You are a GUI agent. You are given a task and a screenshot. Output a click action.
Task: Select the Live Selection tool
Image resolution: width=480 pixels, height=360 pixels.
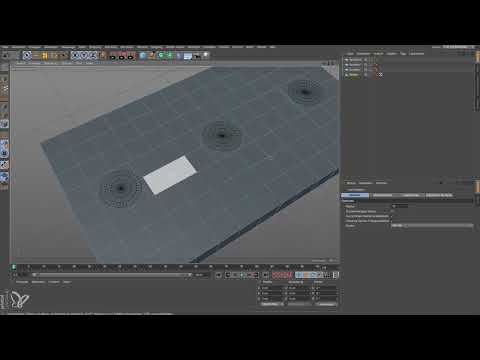pyautogui.click(x=27, y=55)
